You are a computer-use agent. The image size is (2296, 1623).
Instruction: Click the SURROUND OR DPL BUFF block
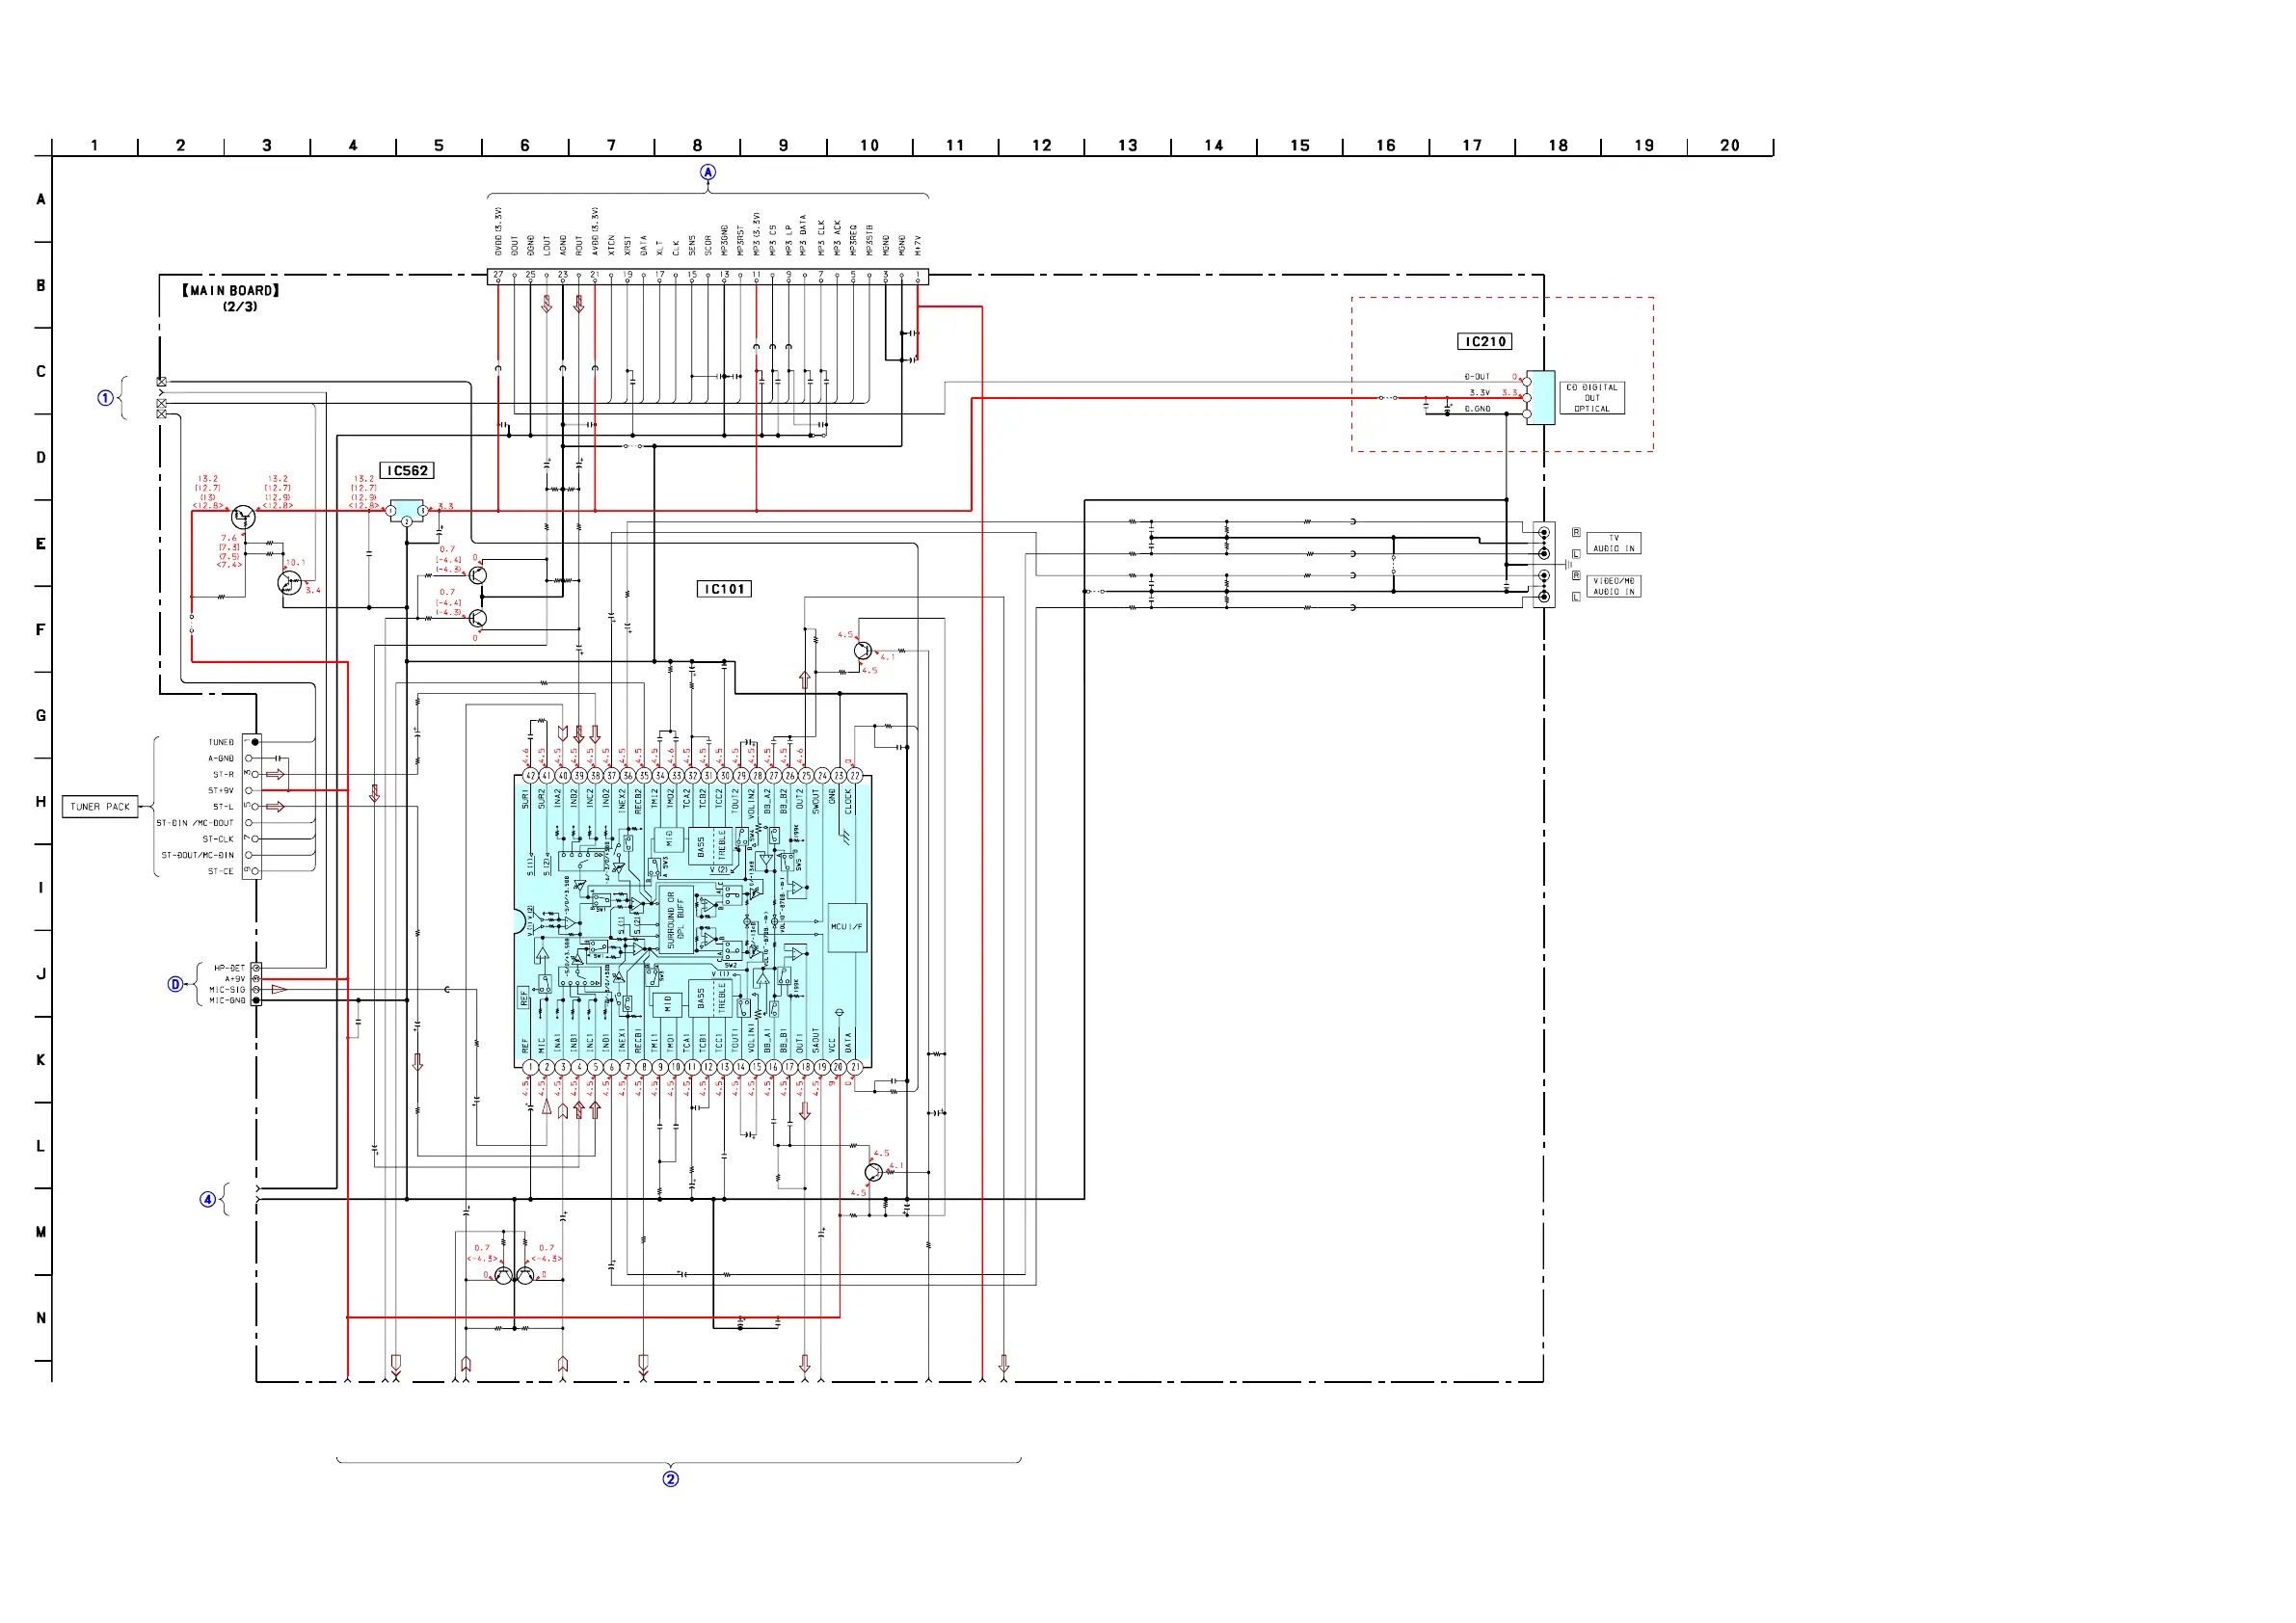[x=676, y=920]
